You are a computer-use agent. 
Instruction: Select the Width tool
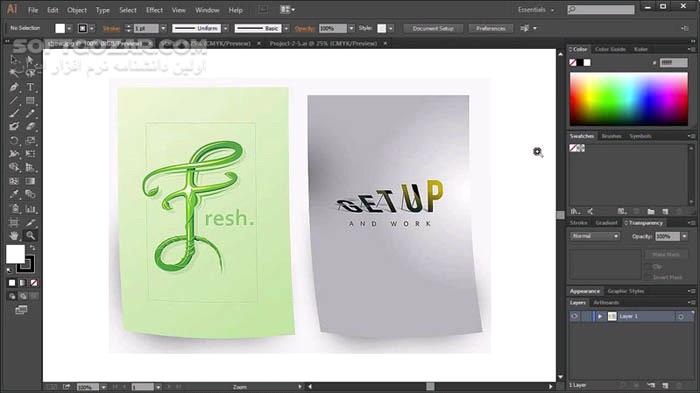[14, 154]
